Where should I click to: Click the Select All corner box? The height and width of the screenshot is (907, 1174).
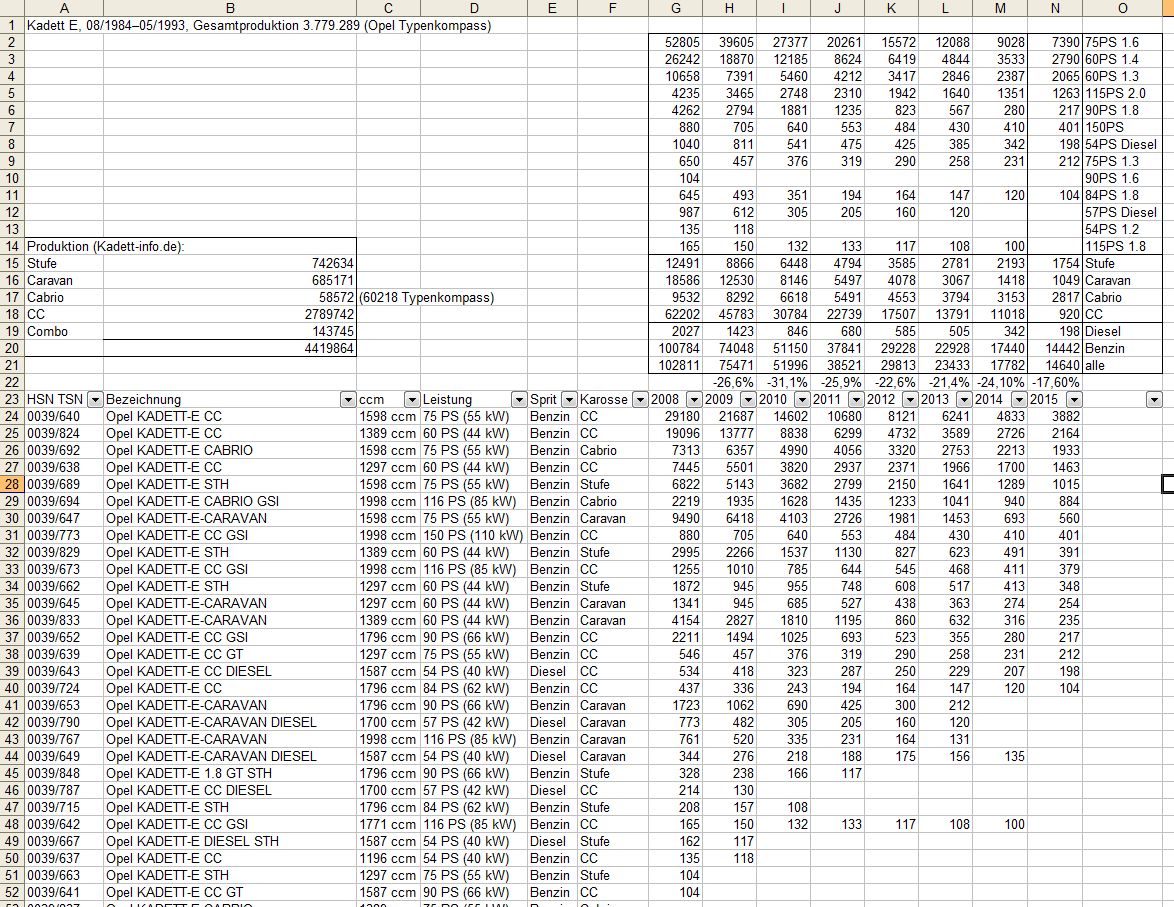[12, 8]
